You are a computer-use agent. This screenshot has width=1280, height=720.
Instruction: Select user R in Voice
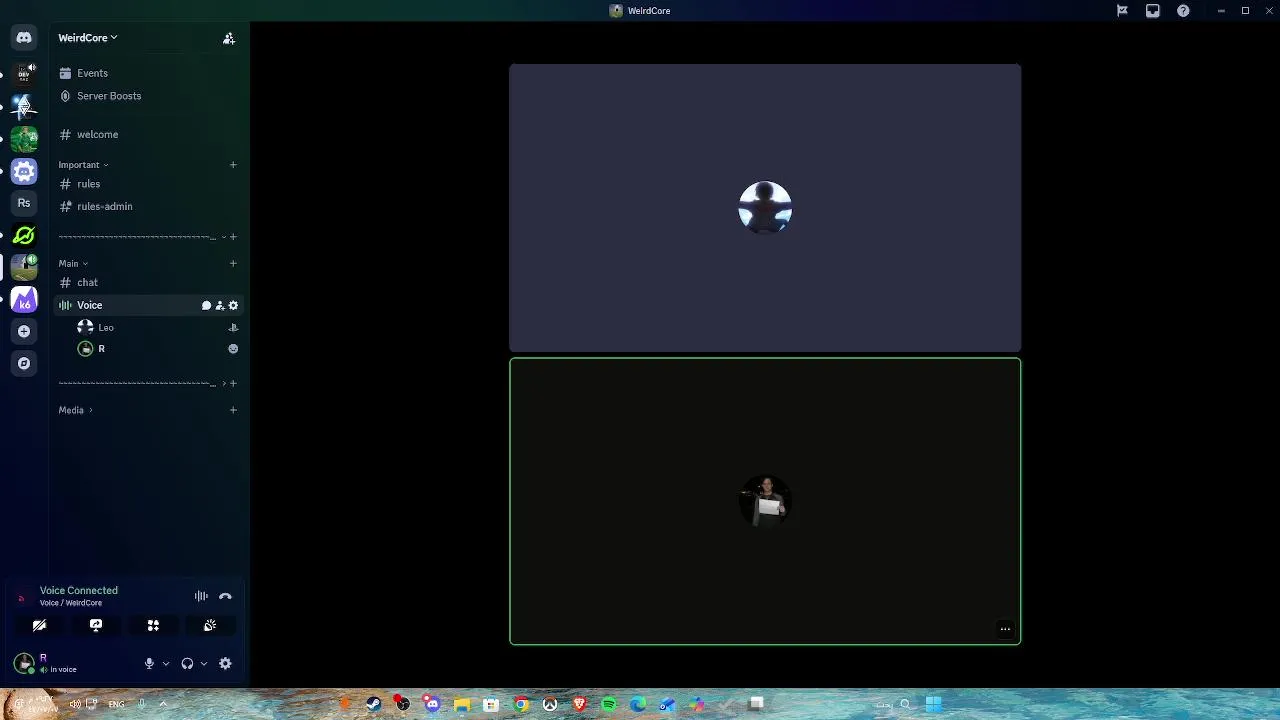pyautogui.click(x=160, y=349)
